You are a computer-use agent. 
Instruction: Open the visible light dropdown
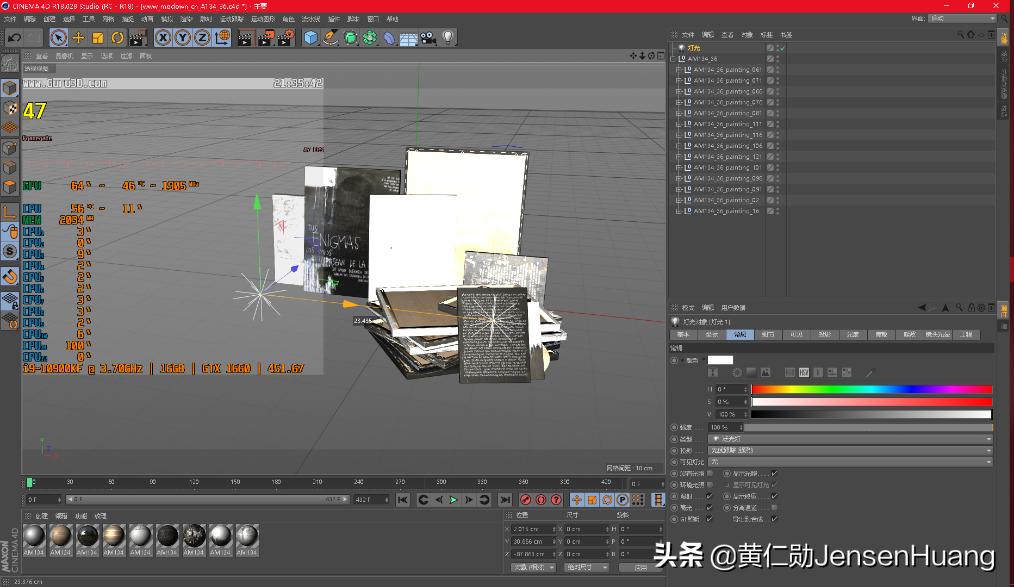click(x=850, y=462)
